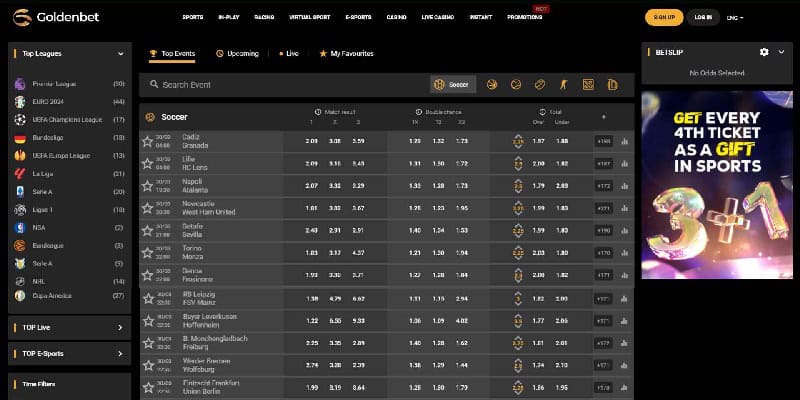Click the Copa America icon
Viewport: 800px width, 400px height.
[x=20, y=295]
